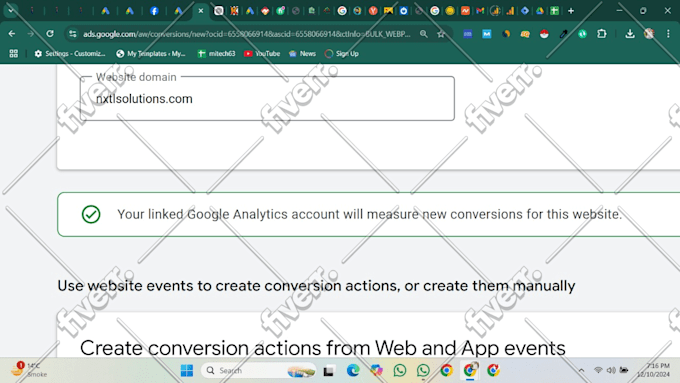Switch to the Gmail tab
The height and width of the screenshot is (383, 680).
tap(480, 11)
